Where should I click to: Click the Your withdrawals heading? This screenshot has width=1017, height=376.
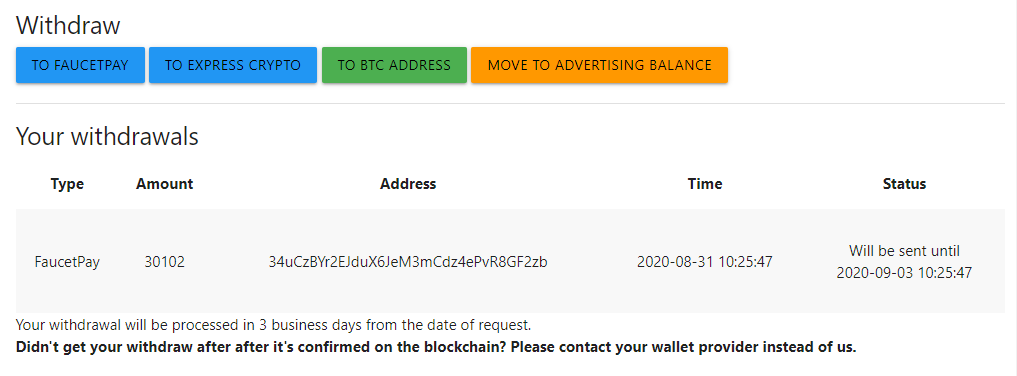[x=107, y=137]
